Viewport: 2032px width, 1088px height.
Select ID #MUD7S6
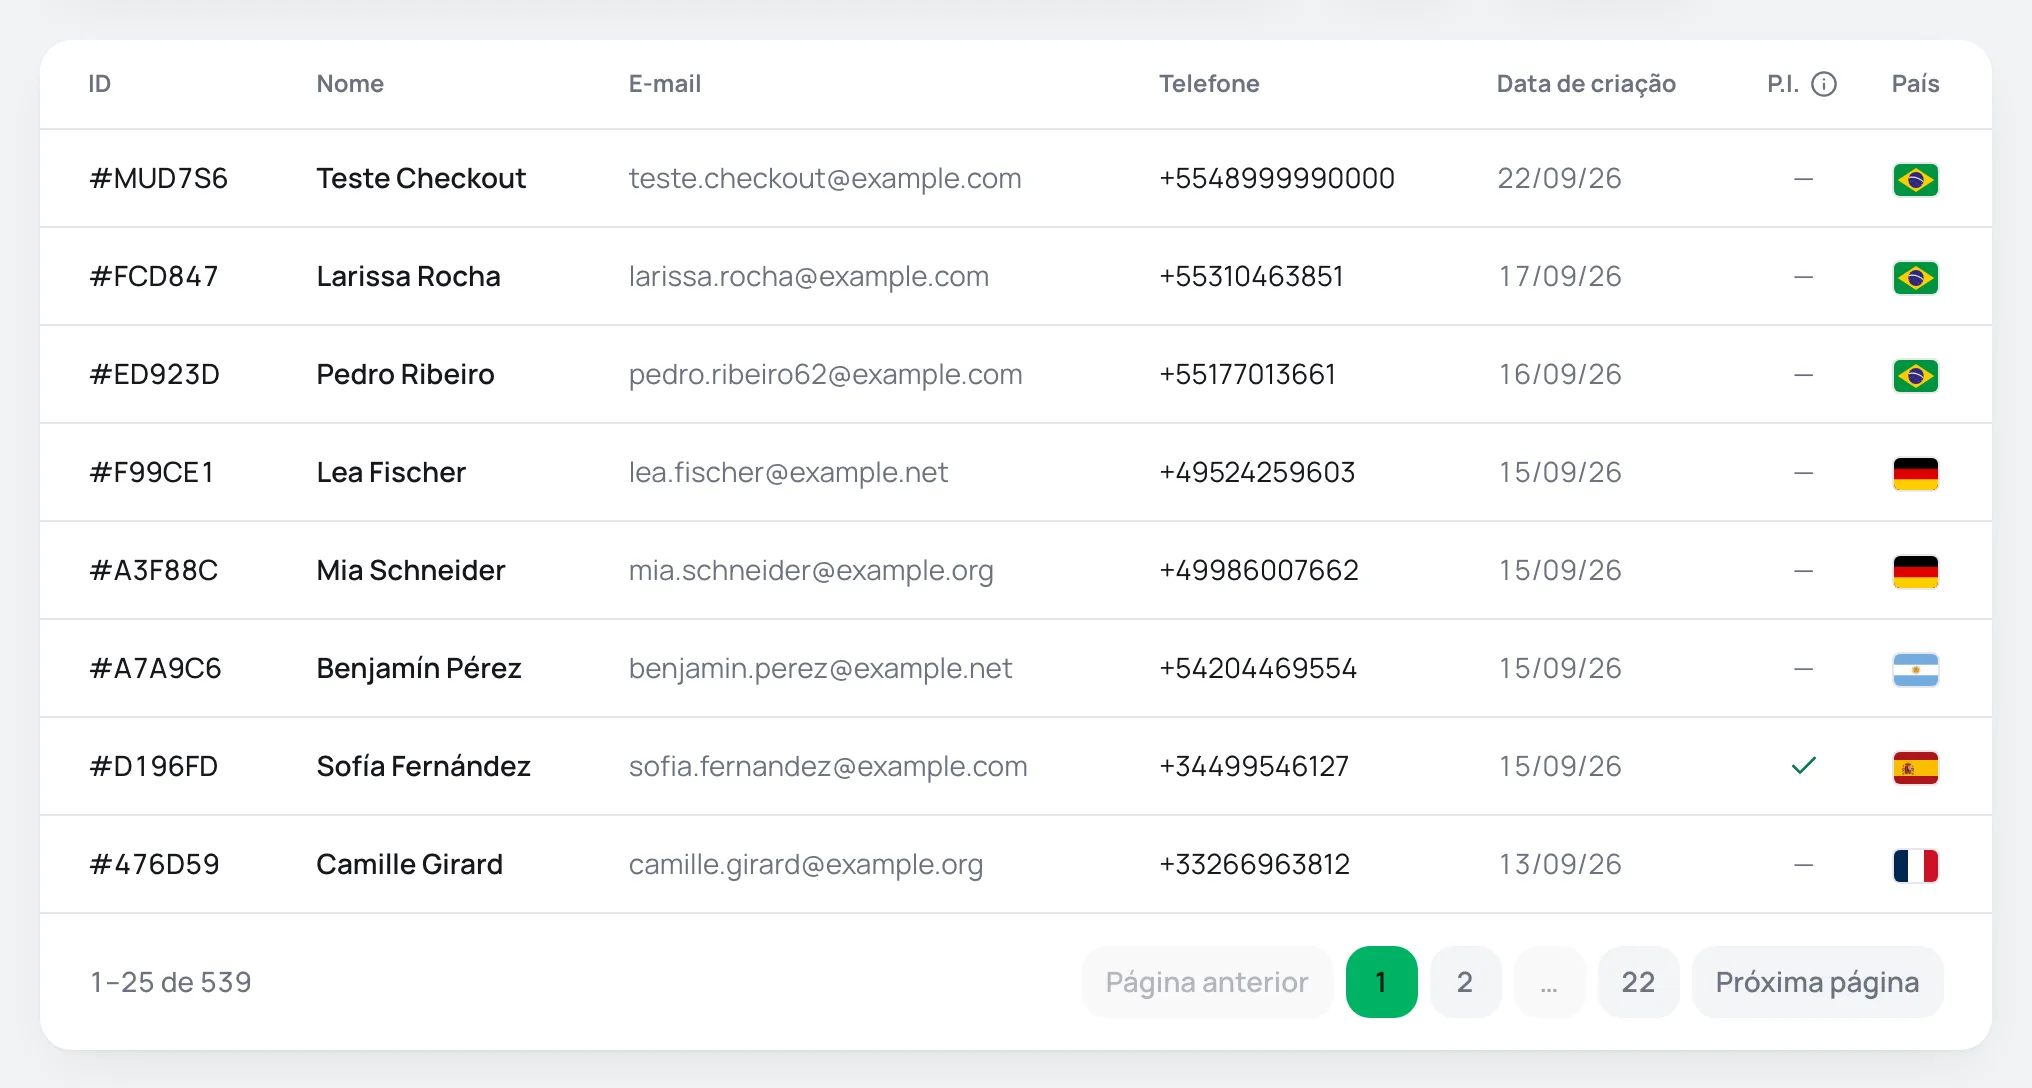click(x=159, y=178)
